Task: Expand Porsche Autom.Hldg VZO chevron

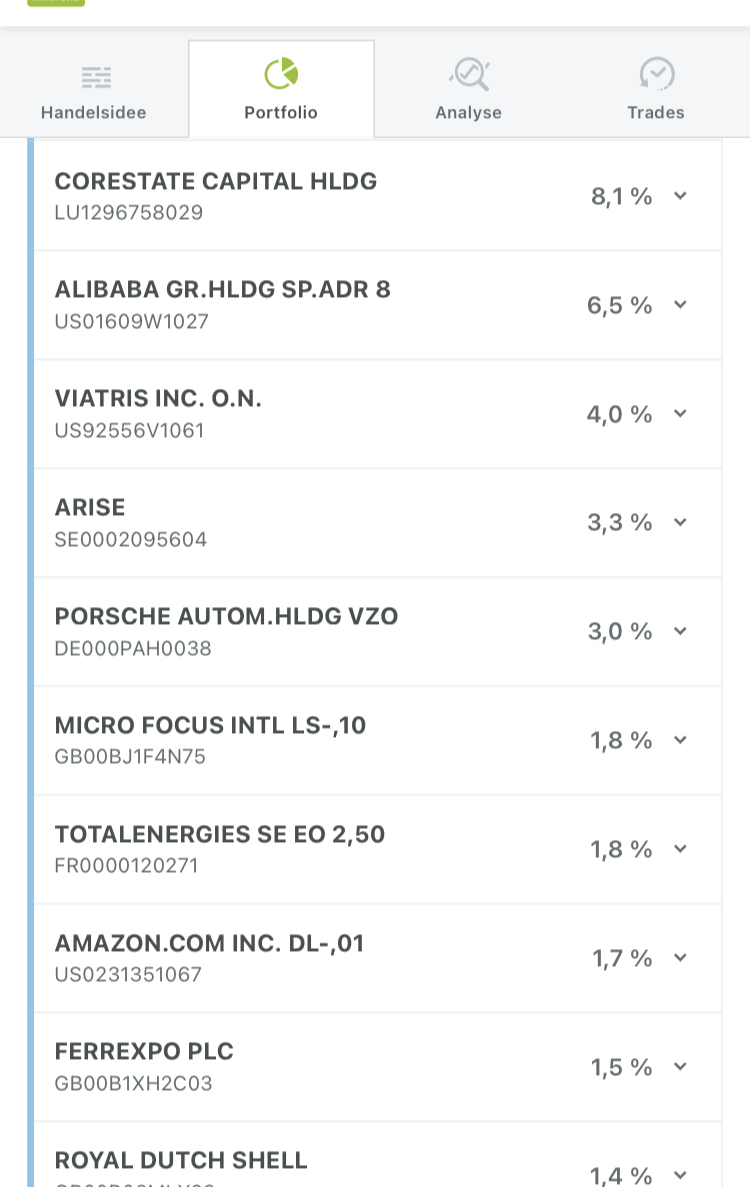Action: tap(680, 631)
